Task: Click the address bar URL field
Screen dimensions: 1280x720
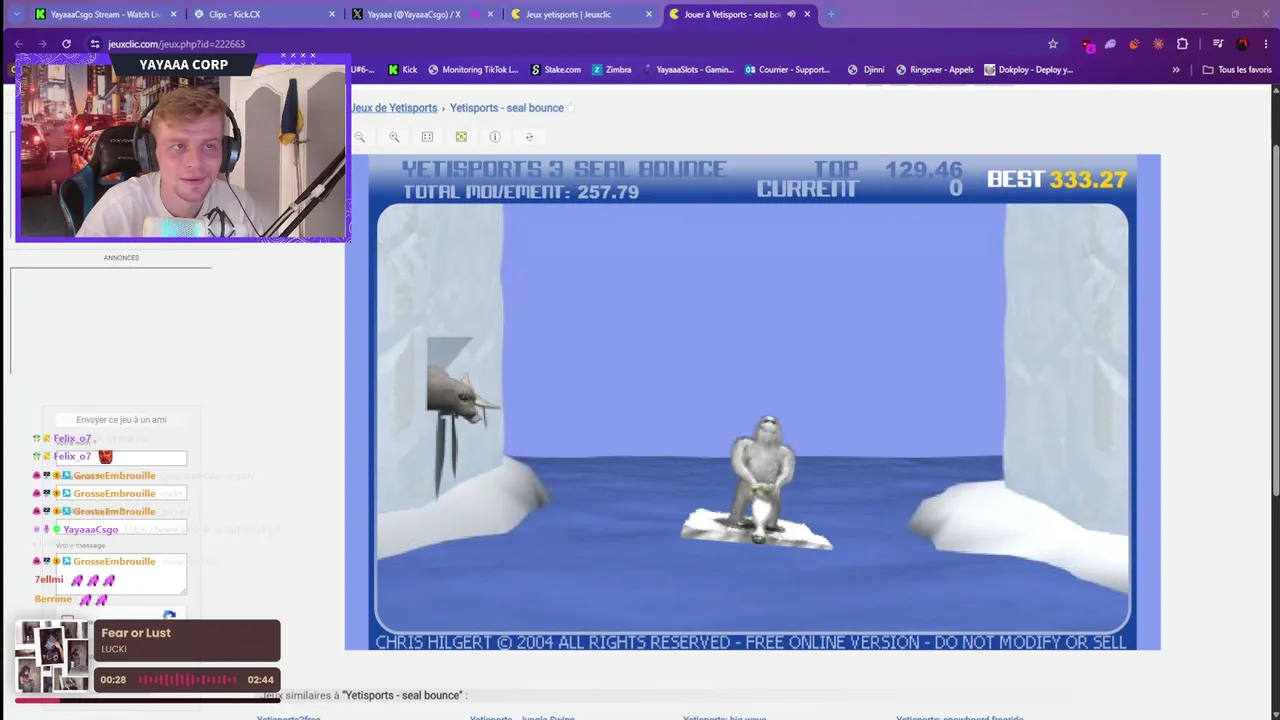Action: (x=560, y=44)
